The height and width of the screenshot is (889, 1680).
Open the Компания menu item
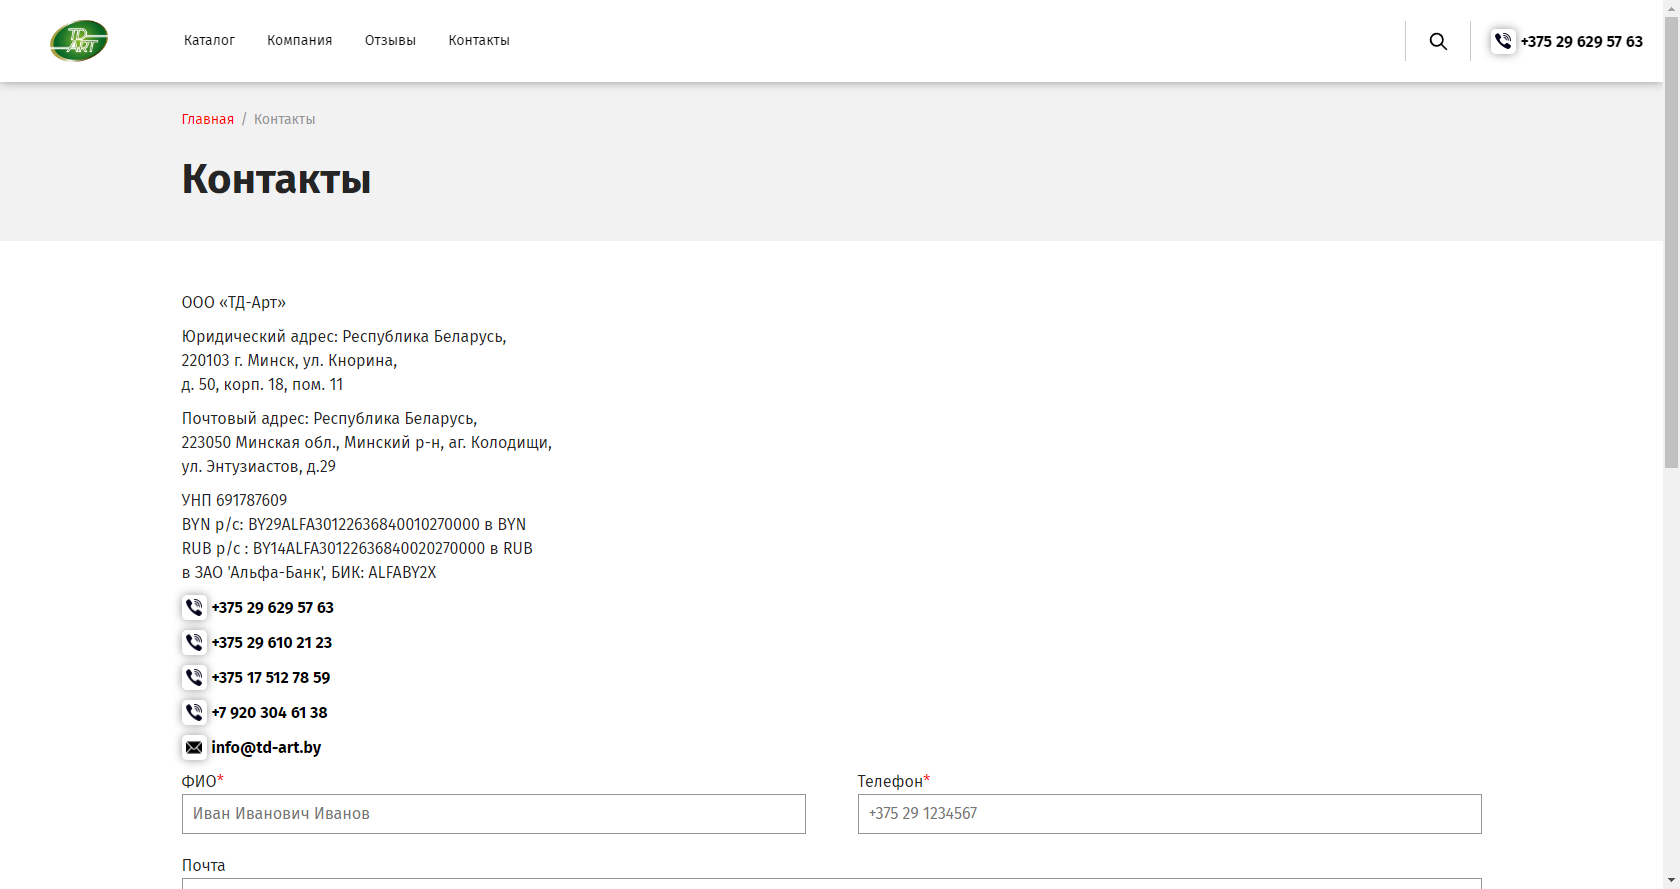point(300,40)
